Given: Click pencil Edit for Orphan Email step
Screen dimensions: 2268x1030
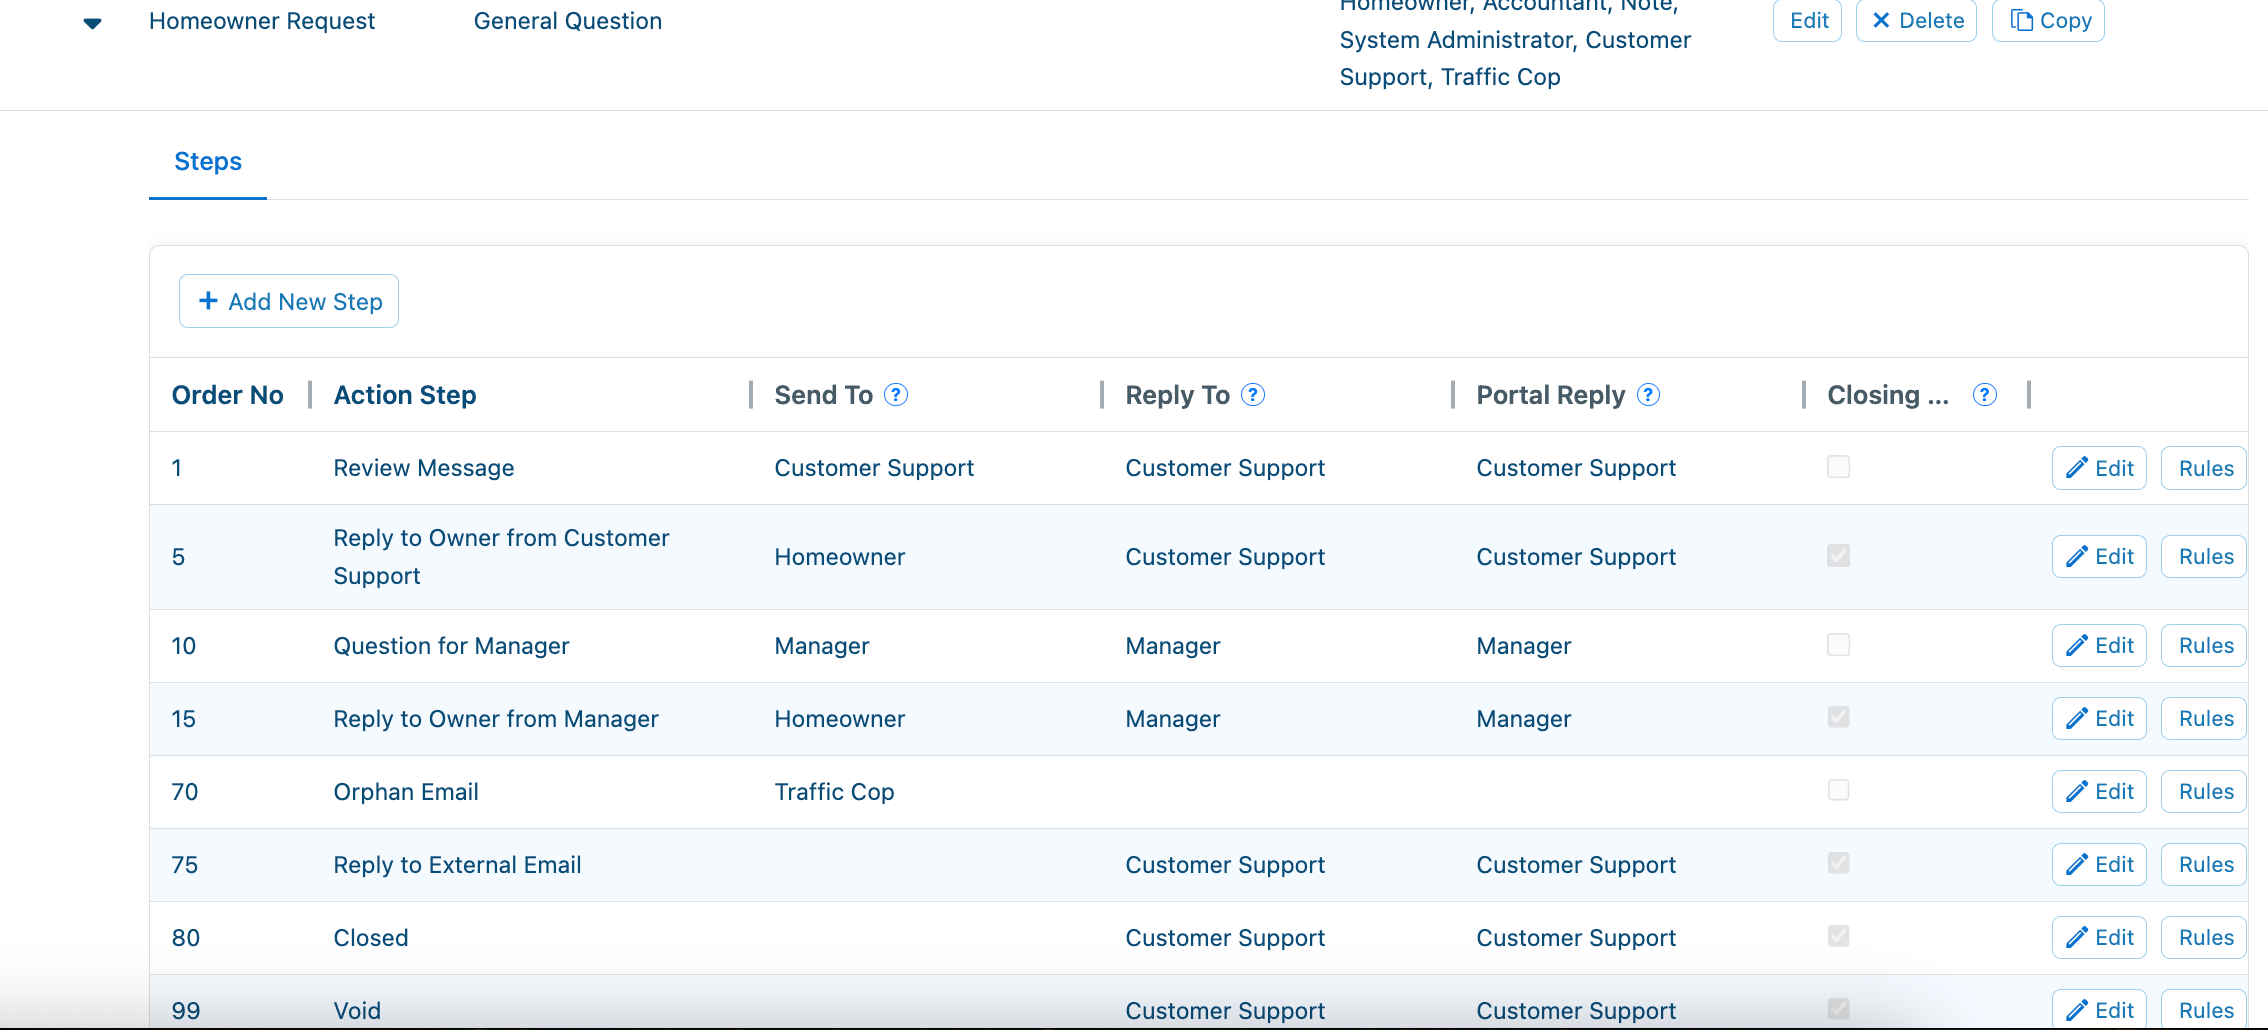Looking at the screenshot, I should (x=2098, y=792).
